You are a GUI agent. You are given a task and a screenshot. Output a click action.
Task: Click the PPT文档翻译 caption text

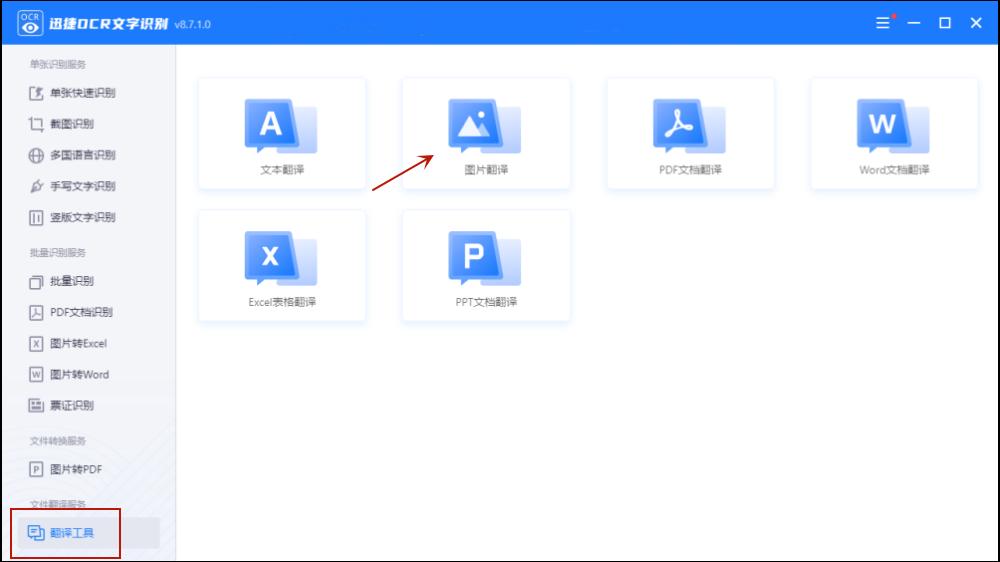[x=486, y=302]
